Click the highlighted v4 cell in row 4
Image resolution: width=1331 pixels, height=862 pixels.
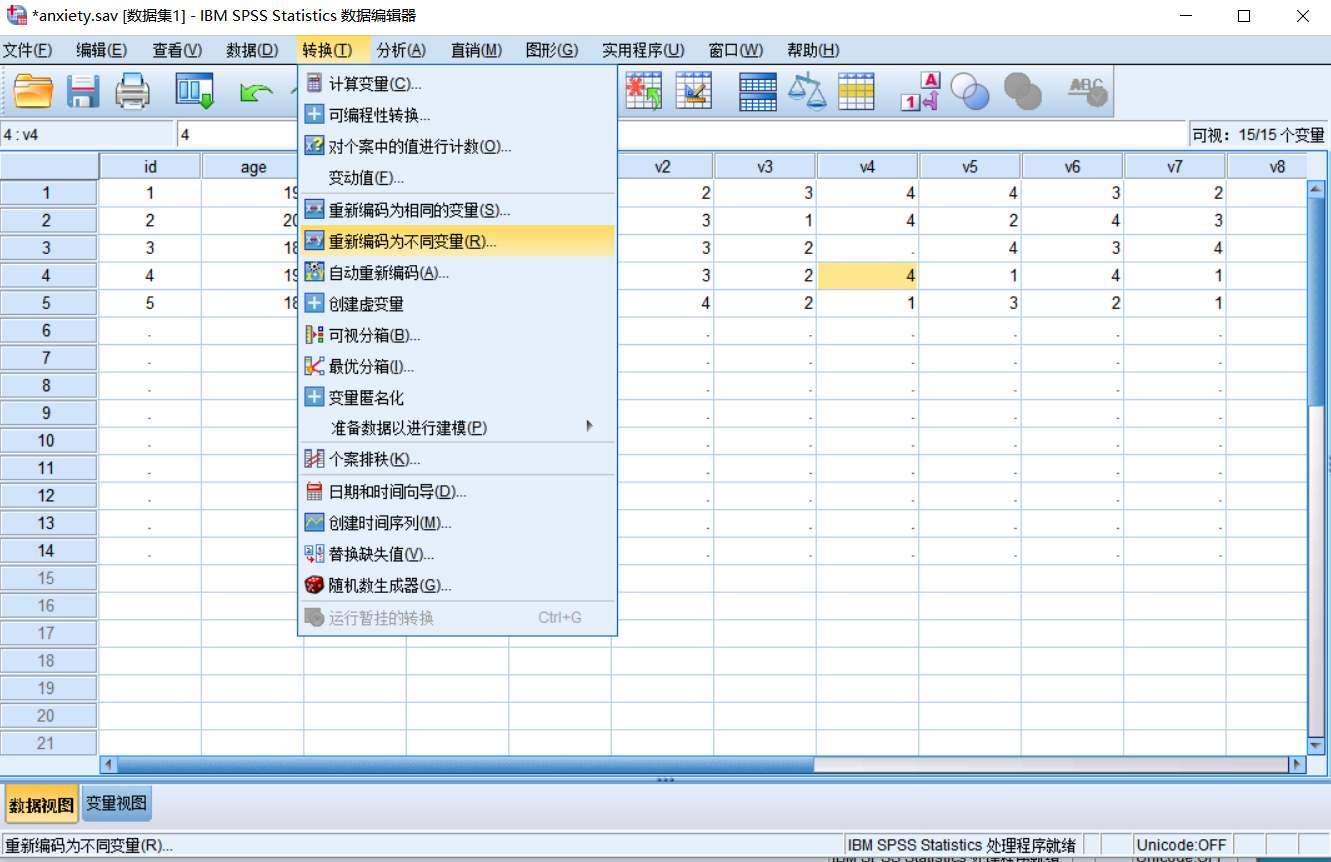(868, 275)
